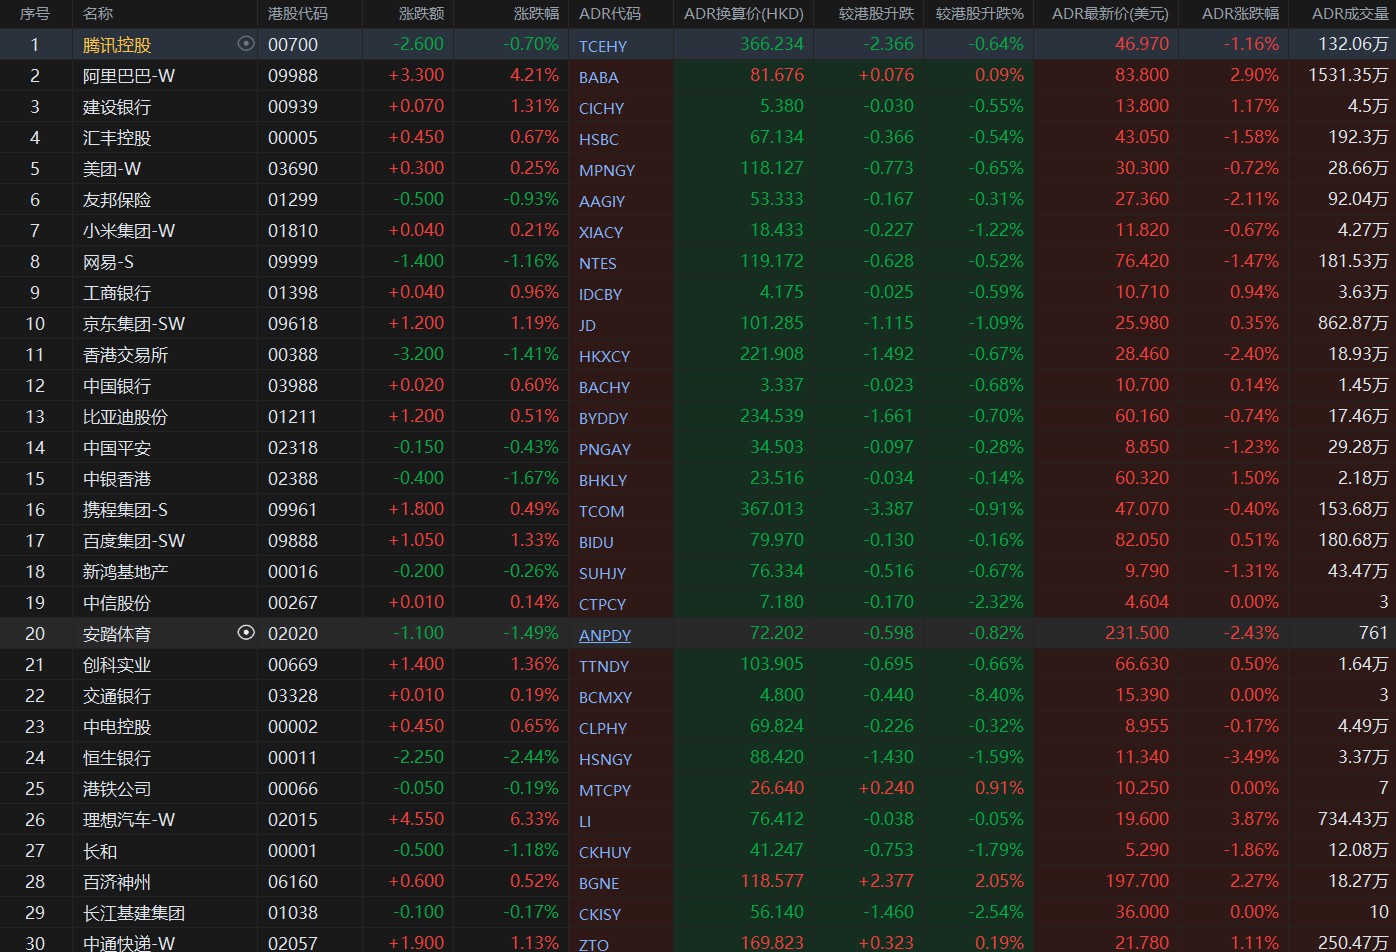Open the BABA ADR code
1396x952 pixels.
(598, 77)
